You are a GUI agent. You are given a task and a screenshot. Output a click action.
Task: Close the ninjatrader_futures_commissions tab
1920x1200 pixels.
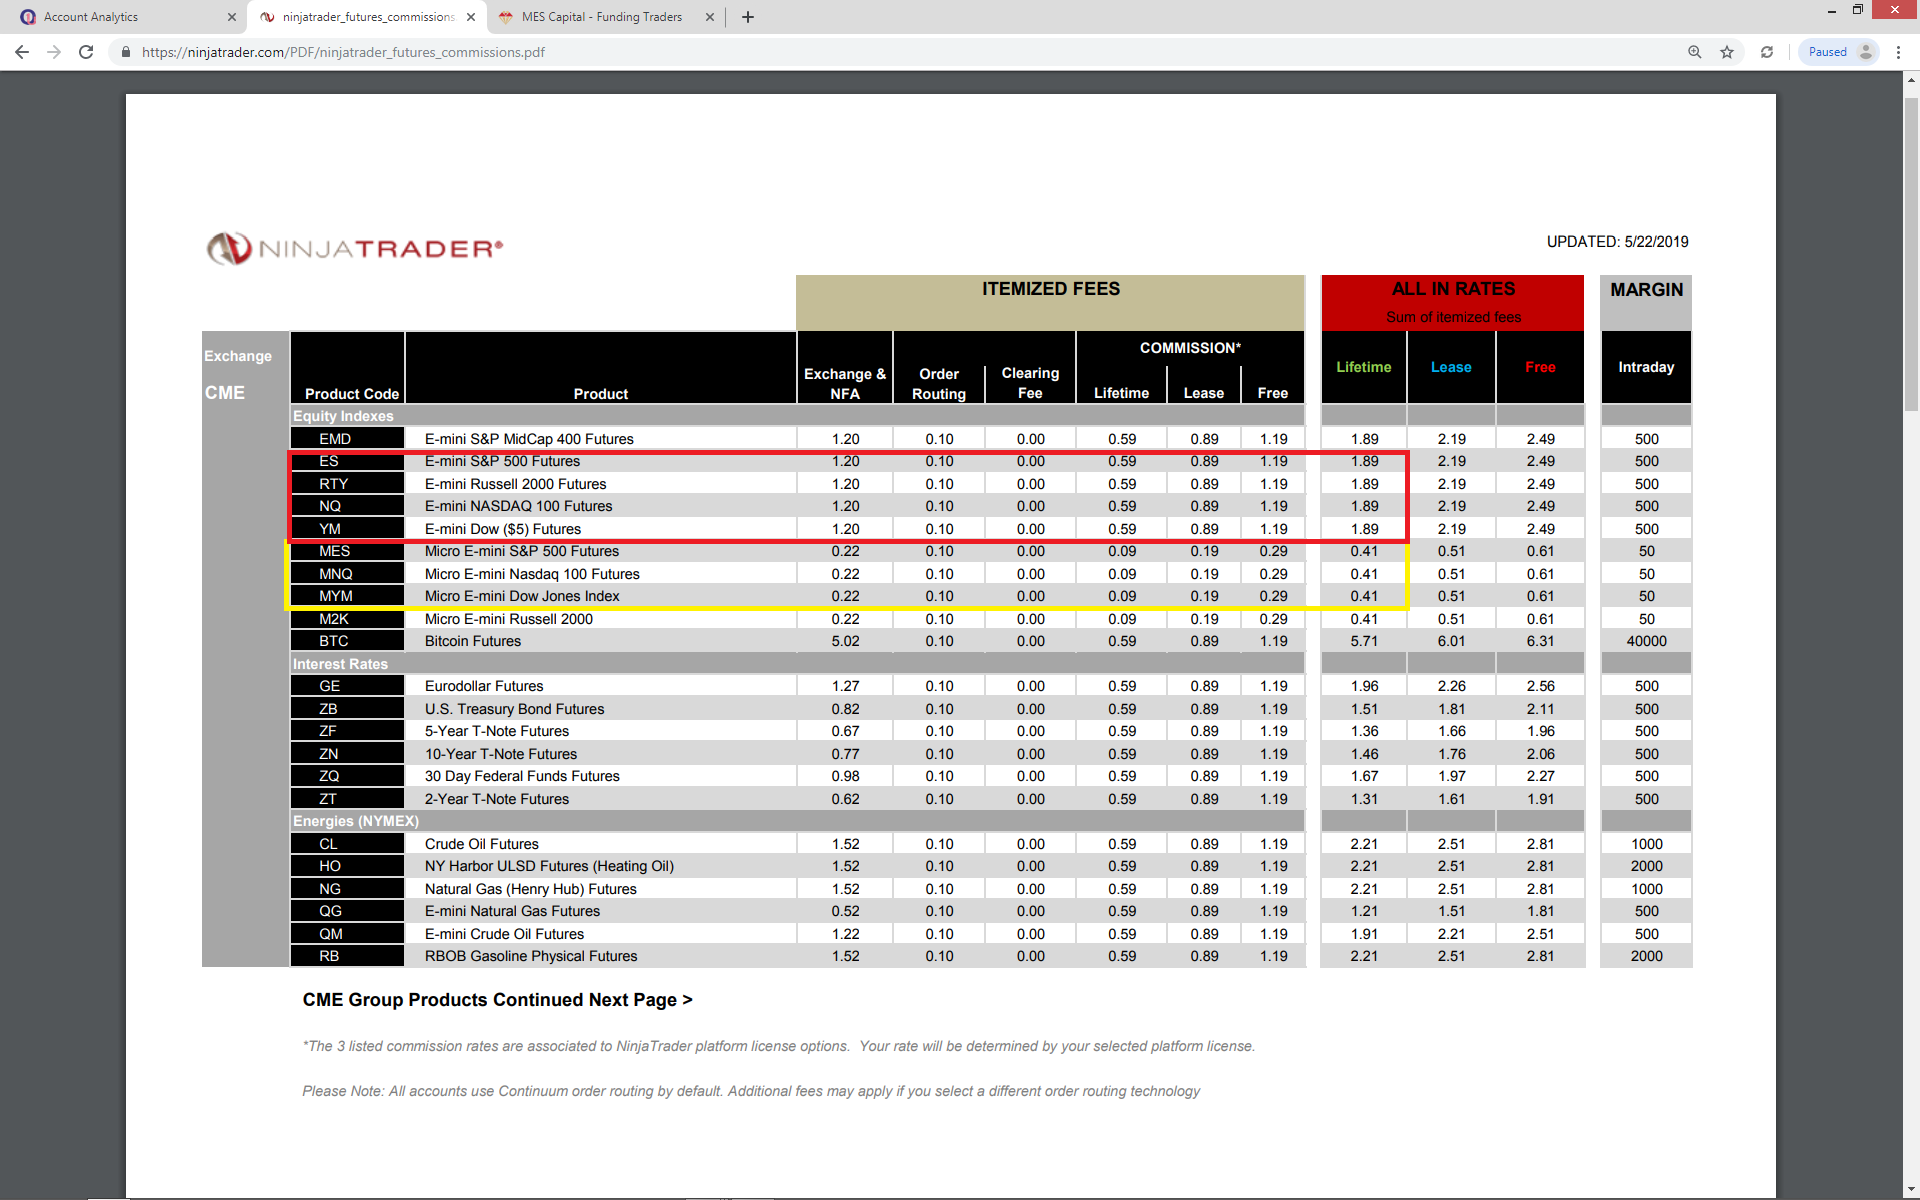471,17
